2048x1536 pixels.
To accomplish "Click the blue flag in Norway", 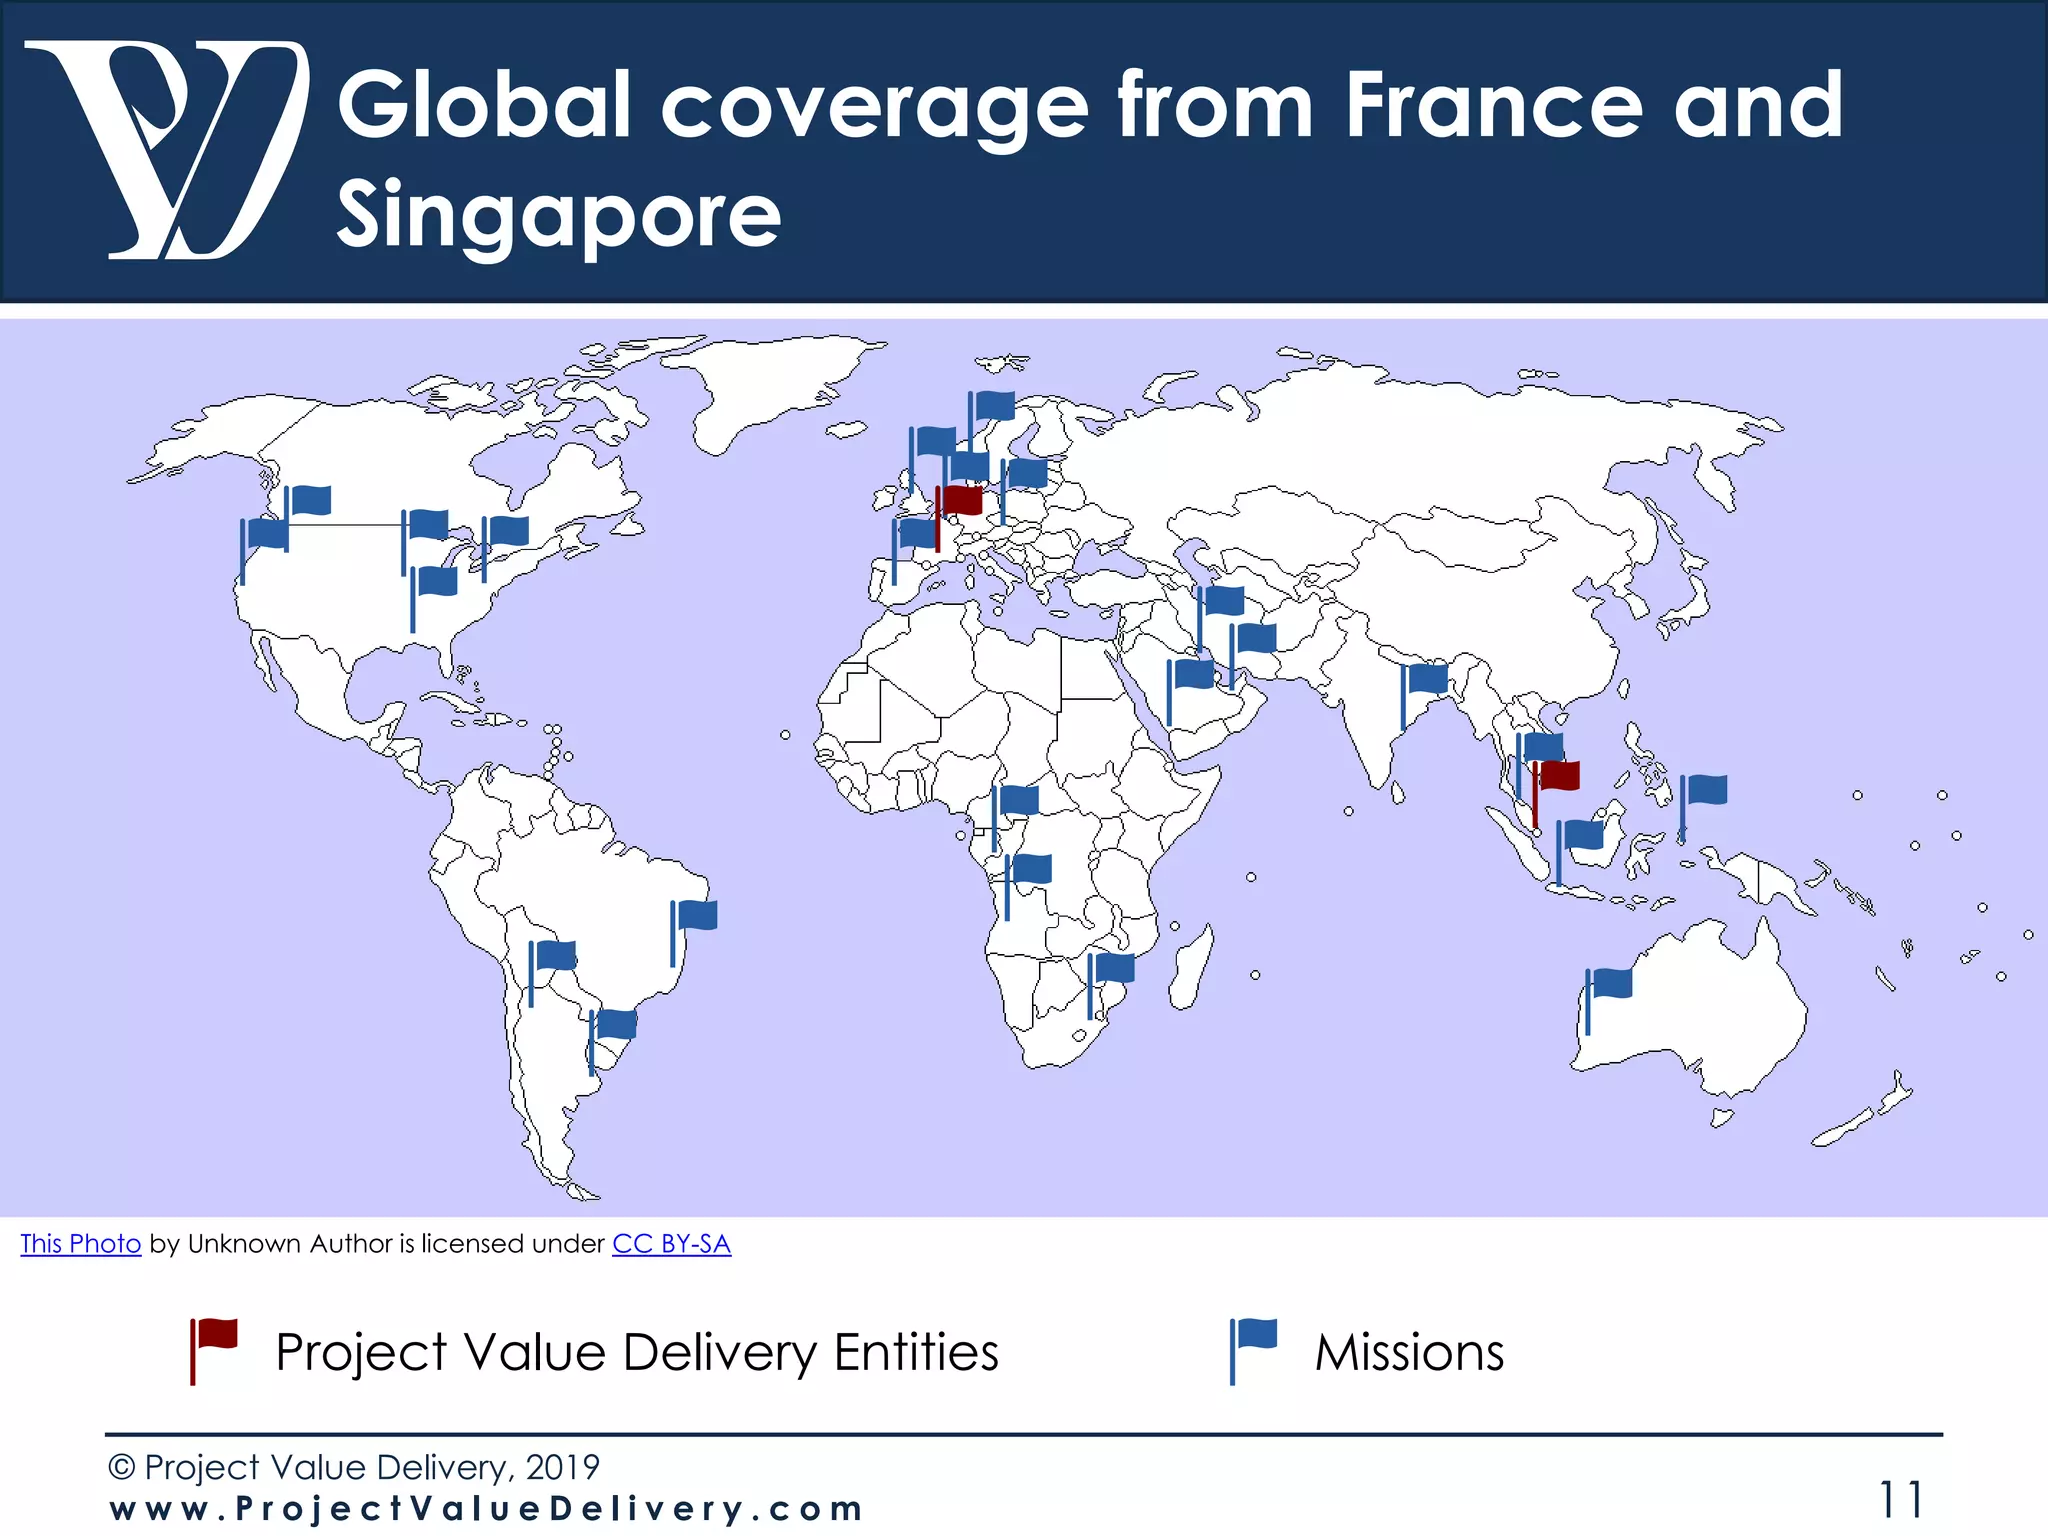I will click(x=991, y=423).
